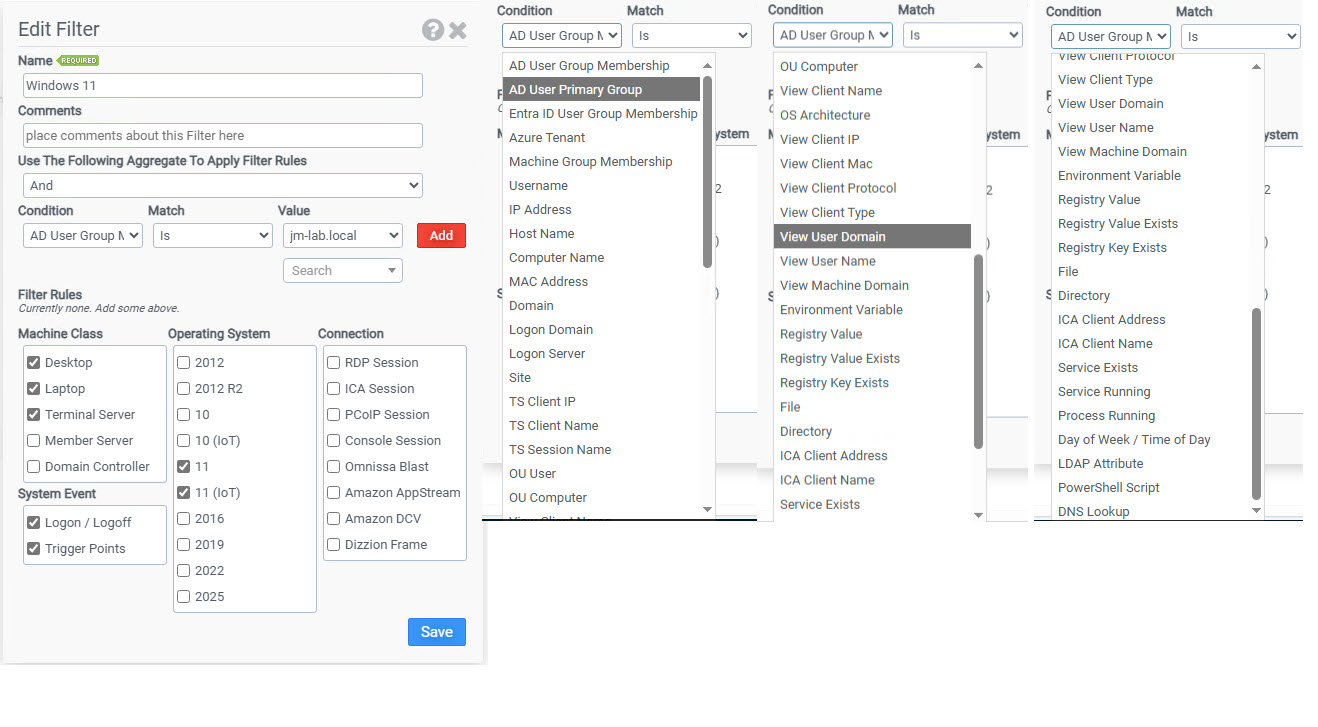The width and height of the screenshot is (1318, 727).
Task: Expand the Match dropdown in Edit Filter
Action: [x=212, y=236]
